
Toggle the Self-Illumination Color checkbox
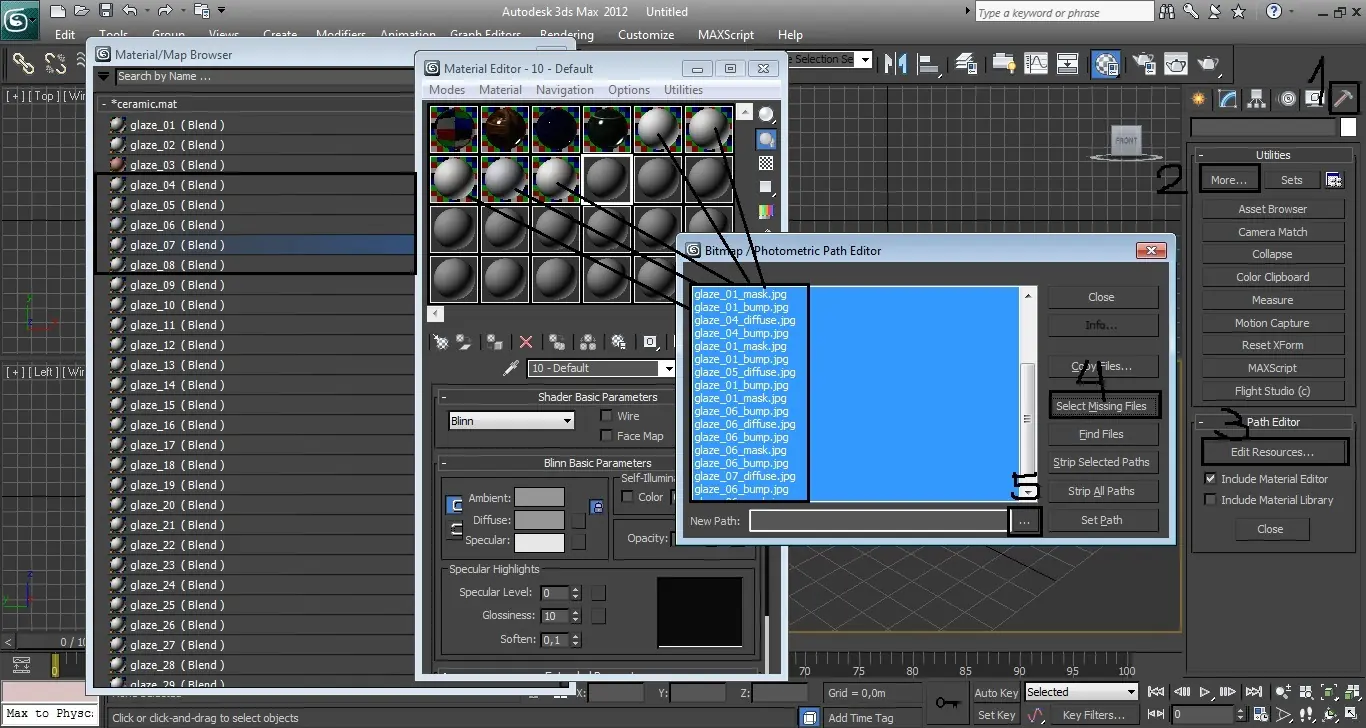628,497
